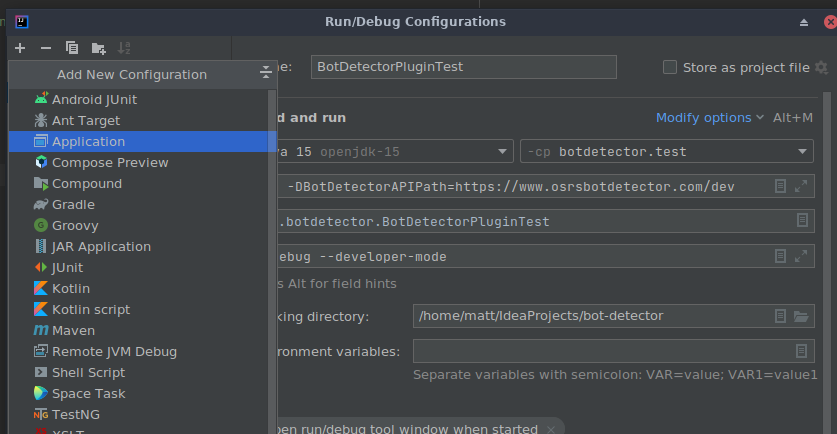837x434 pixels.
Task: Remove the open run/debug tool window tag
Action: (x=551, y=429)
